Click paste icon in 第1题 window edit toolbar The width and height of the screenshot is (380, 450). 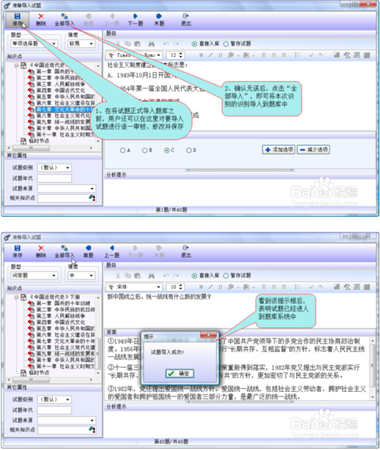[x=137, y=44]
